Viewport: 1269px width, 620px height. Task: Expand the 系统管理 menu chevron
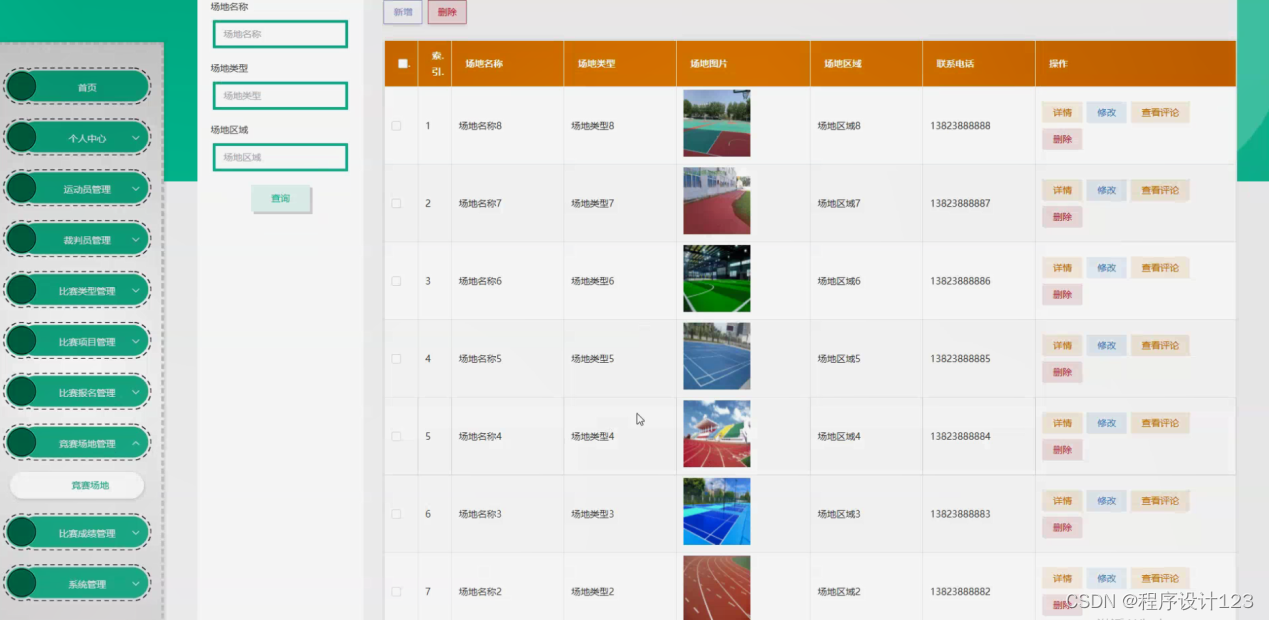[135, 584]
